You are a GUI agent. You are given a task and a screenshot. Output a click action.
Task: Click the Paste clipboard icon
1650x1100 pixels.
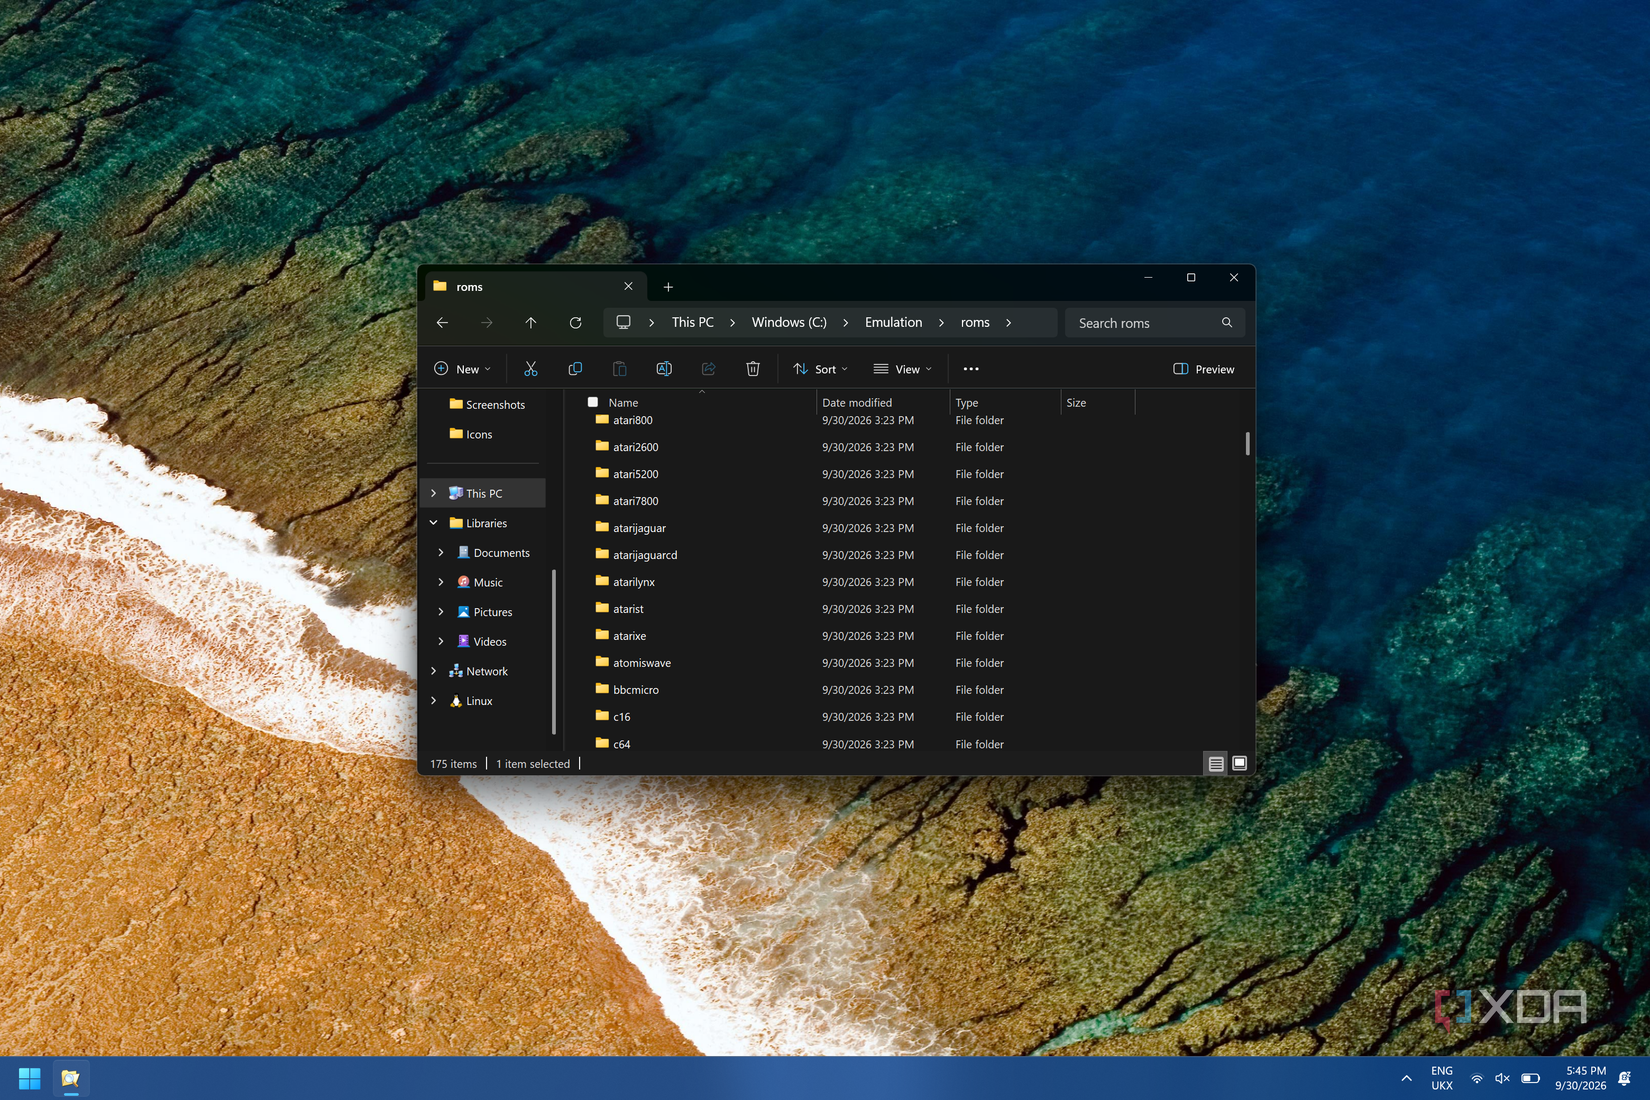coord(619,369)
